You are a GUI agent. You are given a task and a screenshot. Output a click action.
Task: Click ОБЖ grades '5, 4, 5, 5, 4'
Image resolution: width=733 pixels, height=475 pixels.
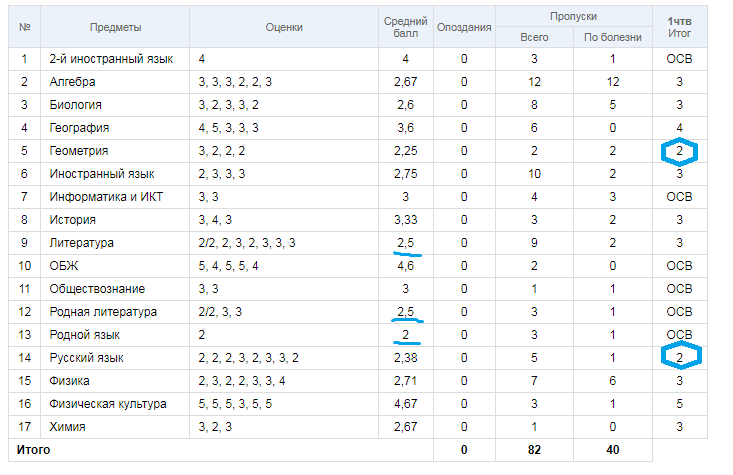[229, 266]
